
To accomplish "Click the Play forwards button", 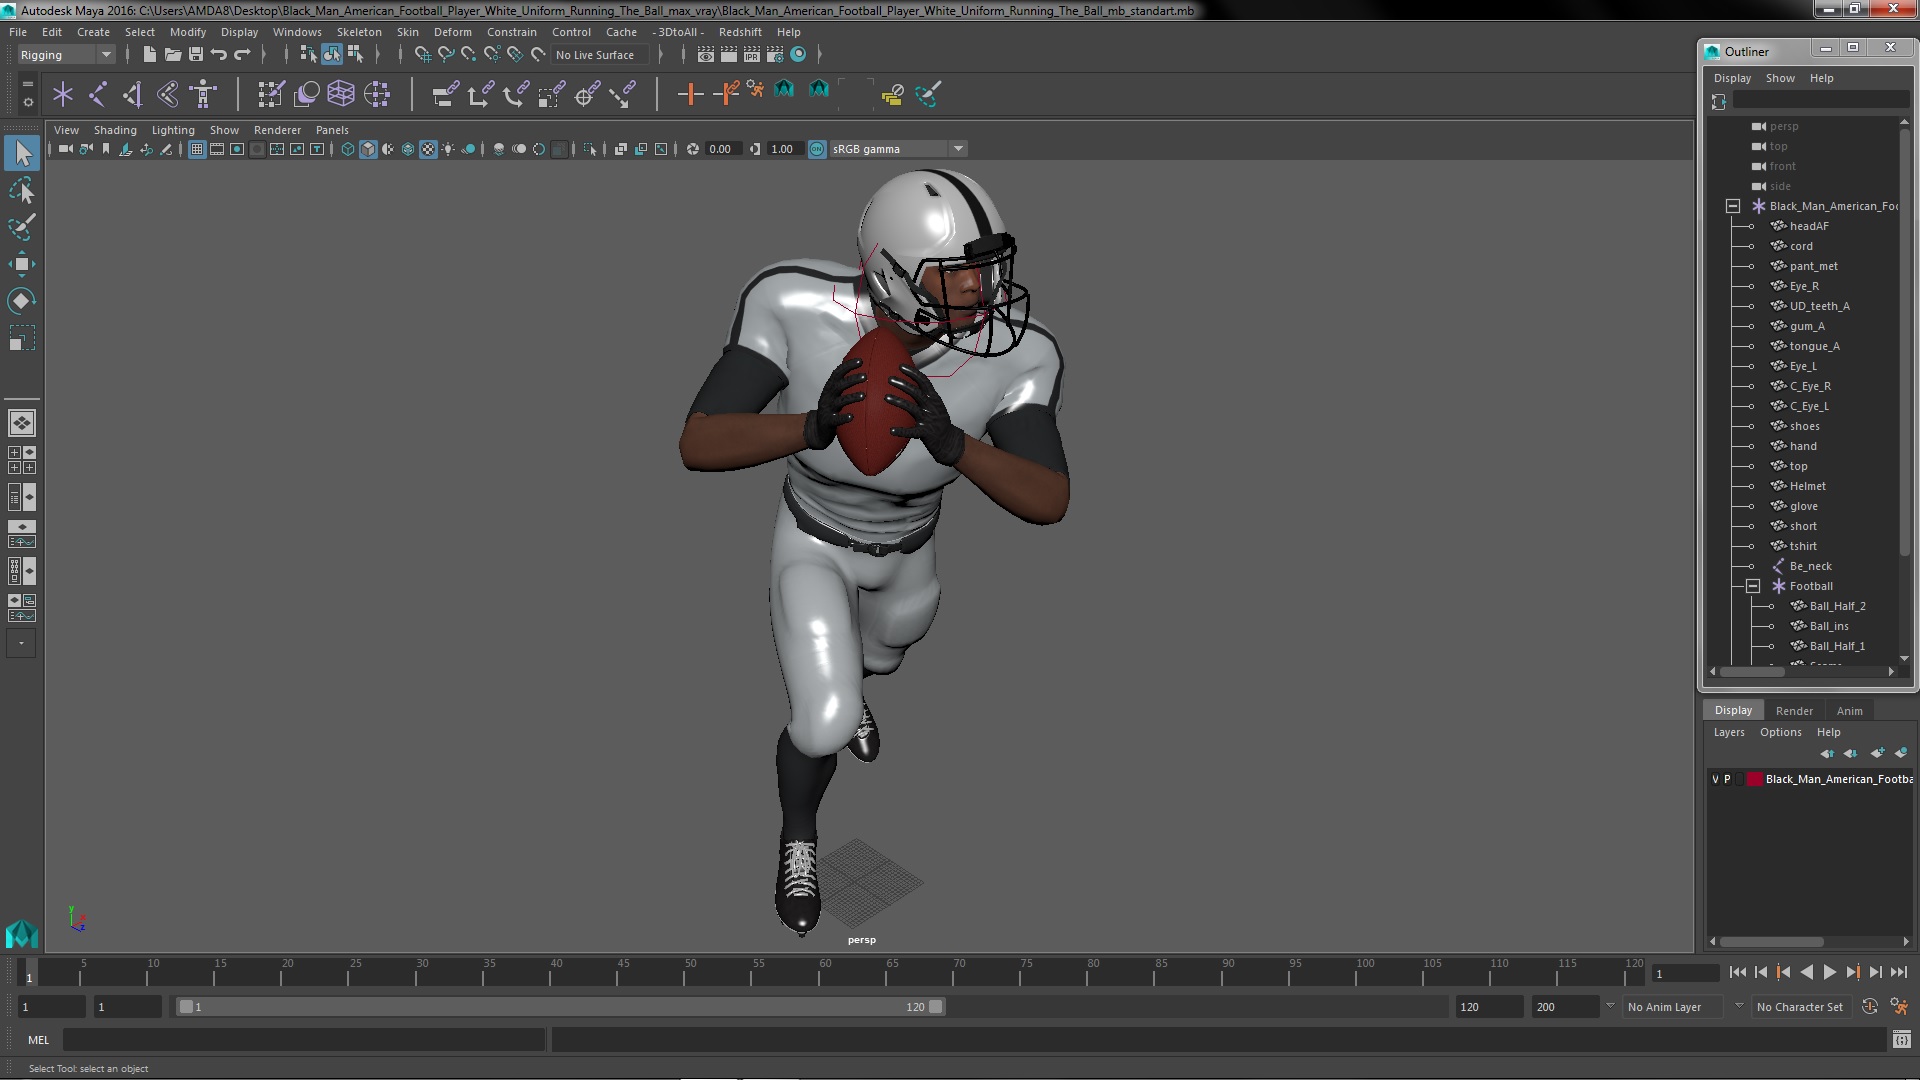I will pyautogui.click(x=1829, y=972).
